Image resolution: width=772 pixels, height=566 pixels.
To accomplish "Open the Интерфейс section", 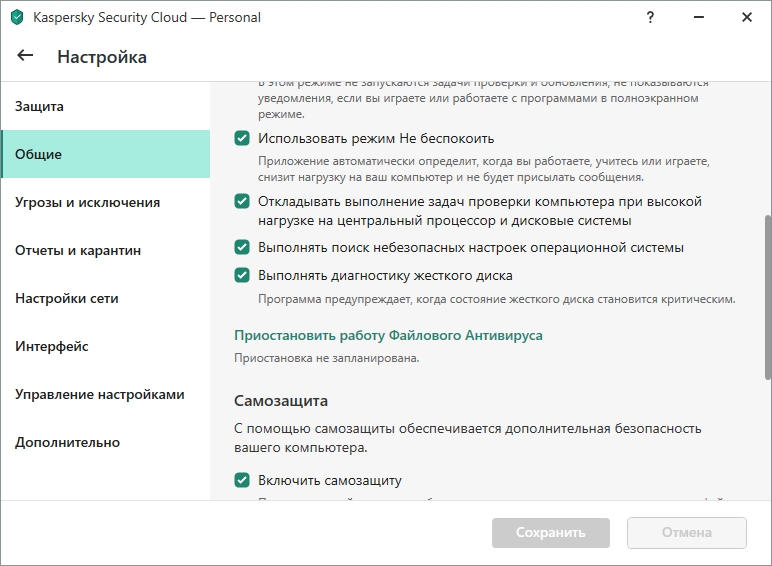I will click(105, 346).
